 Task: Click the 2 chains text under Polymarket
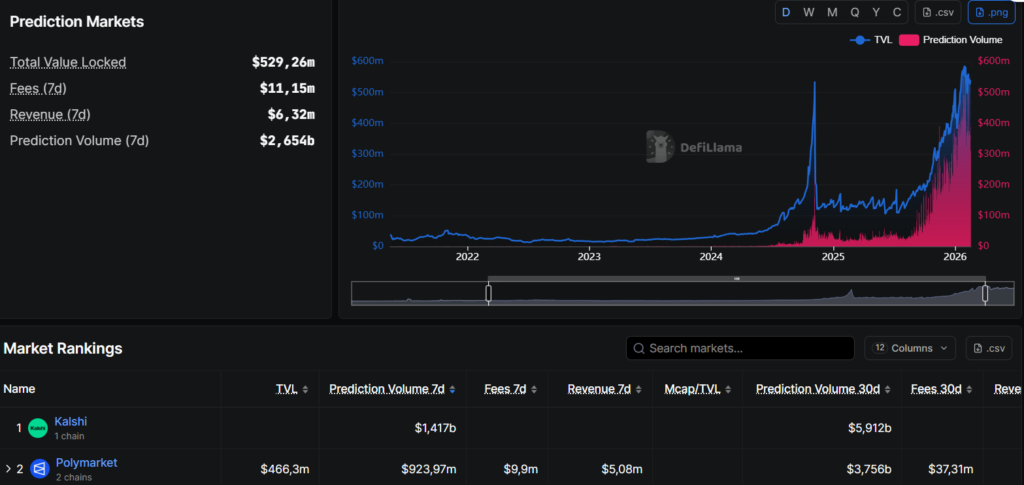pyautogui.click(x=74, y=477)
